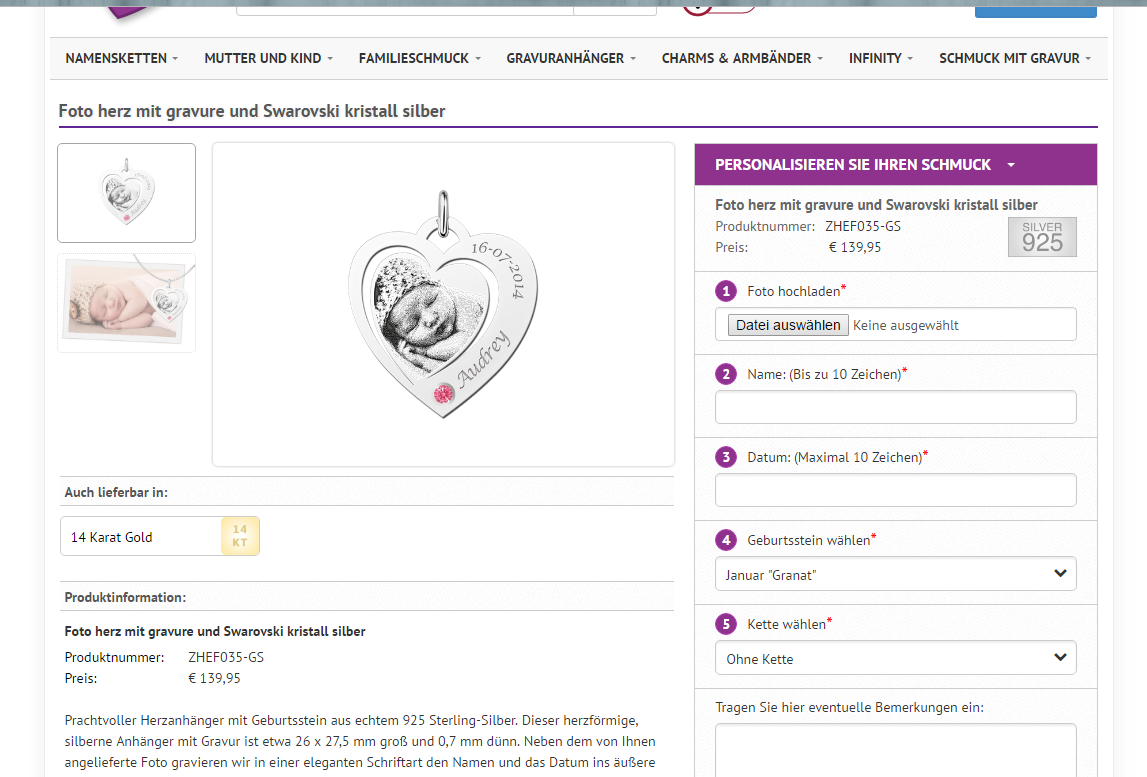Select the baby photo thumbnail
Screen dimensions: 1147x777
click(127, 303)
